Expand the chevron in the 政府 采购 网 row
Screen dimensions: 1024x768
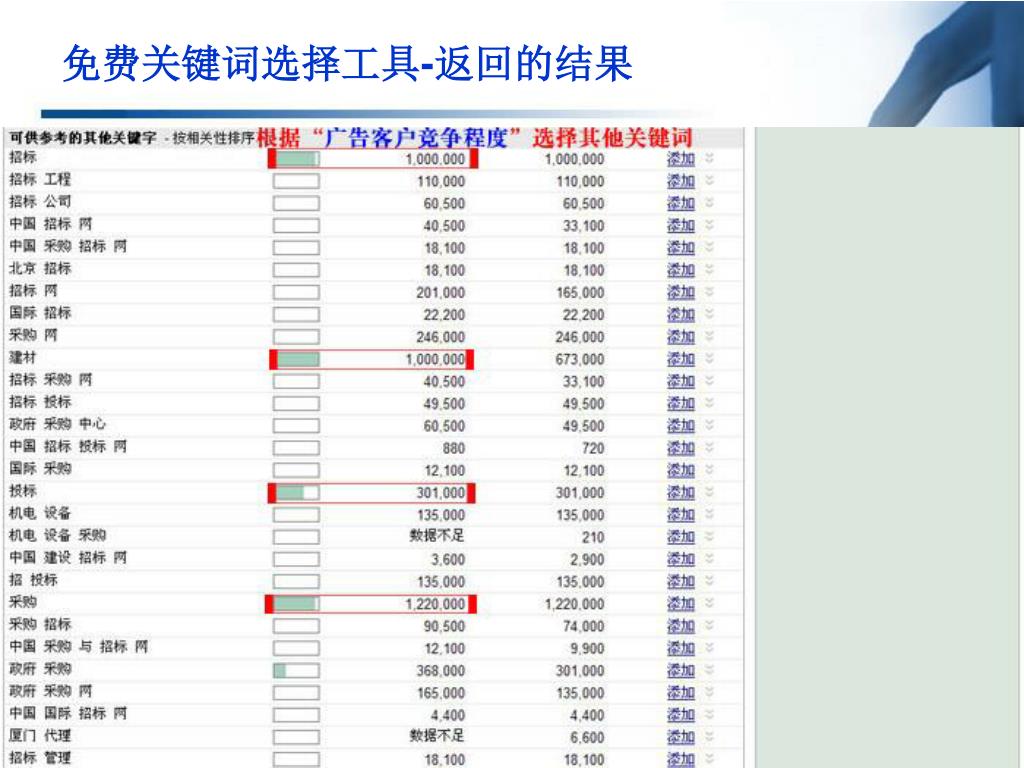coord(709,692)
